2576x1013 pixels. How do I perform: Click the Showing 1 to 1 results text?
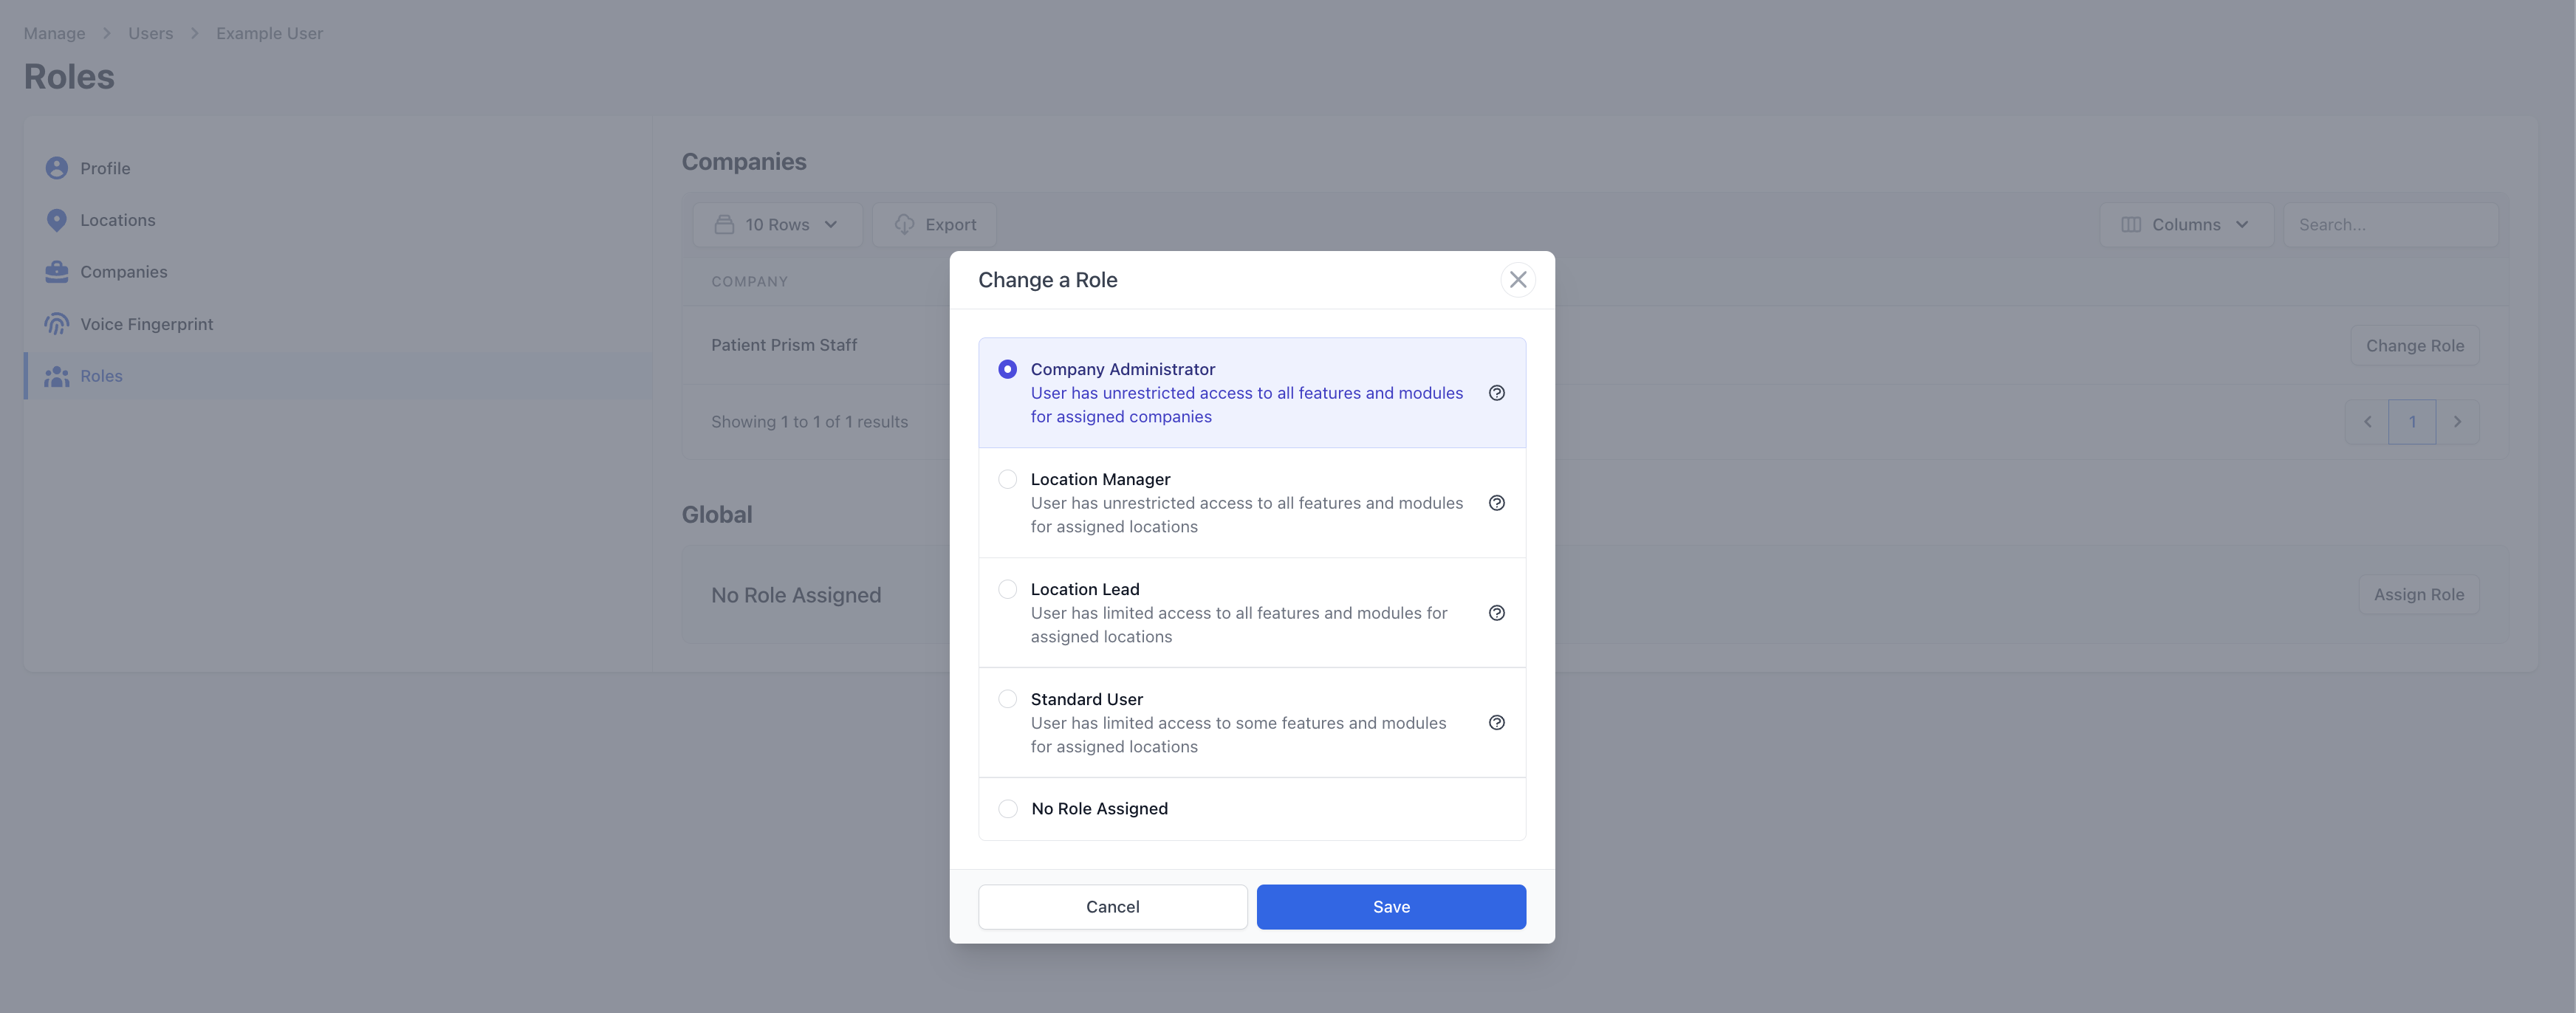pos(809,422)
